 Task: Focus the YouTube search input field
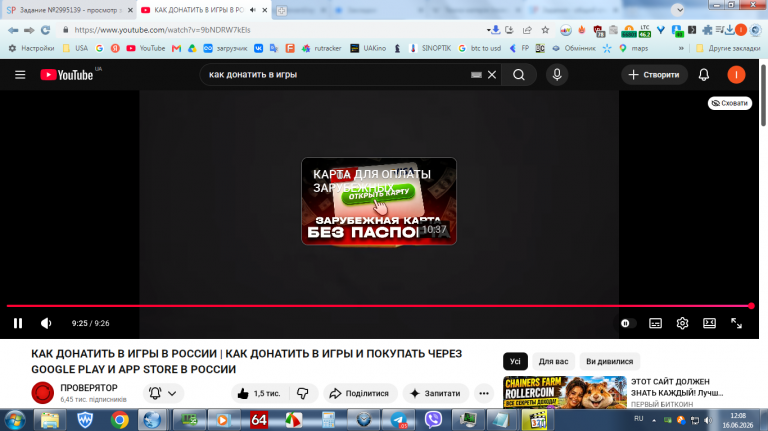pos(338,75)
